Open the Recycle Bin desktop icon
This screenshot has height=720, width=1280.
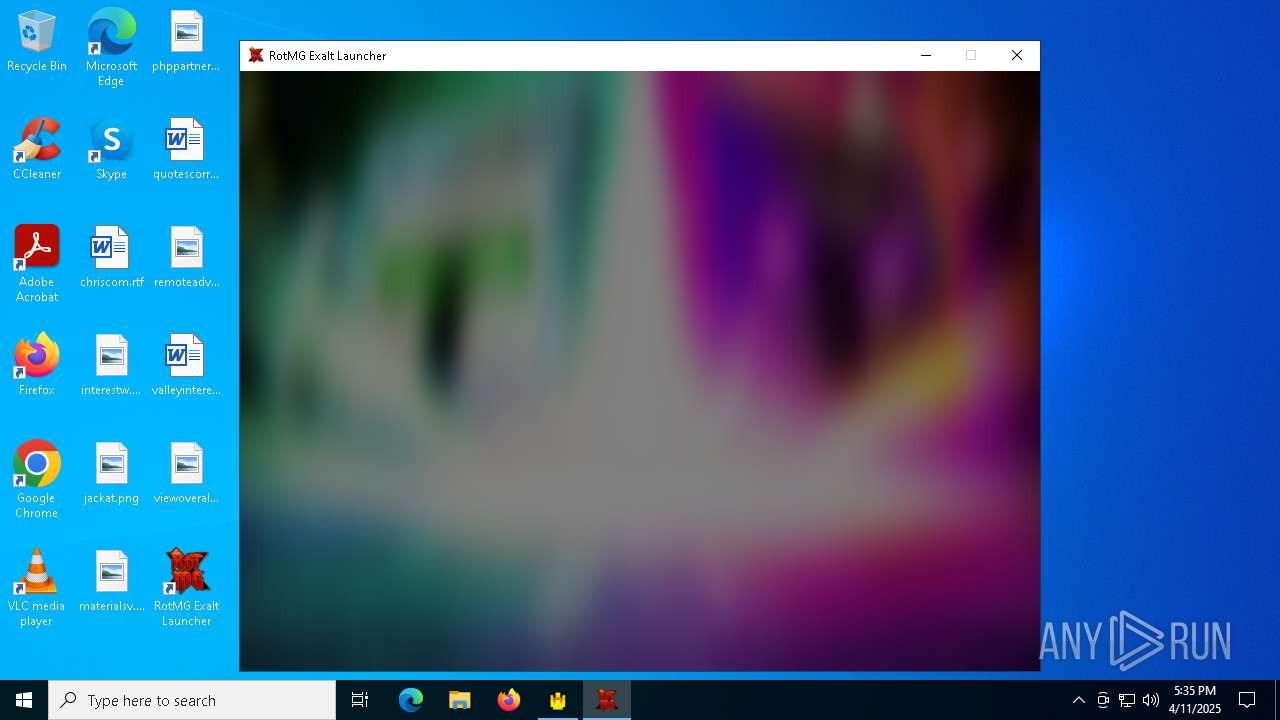pyautogui.click(x=37, y=42)
